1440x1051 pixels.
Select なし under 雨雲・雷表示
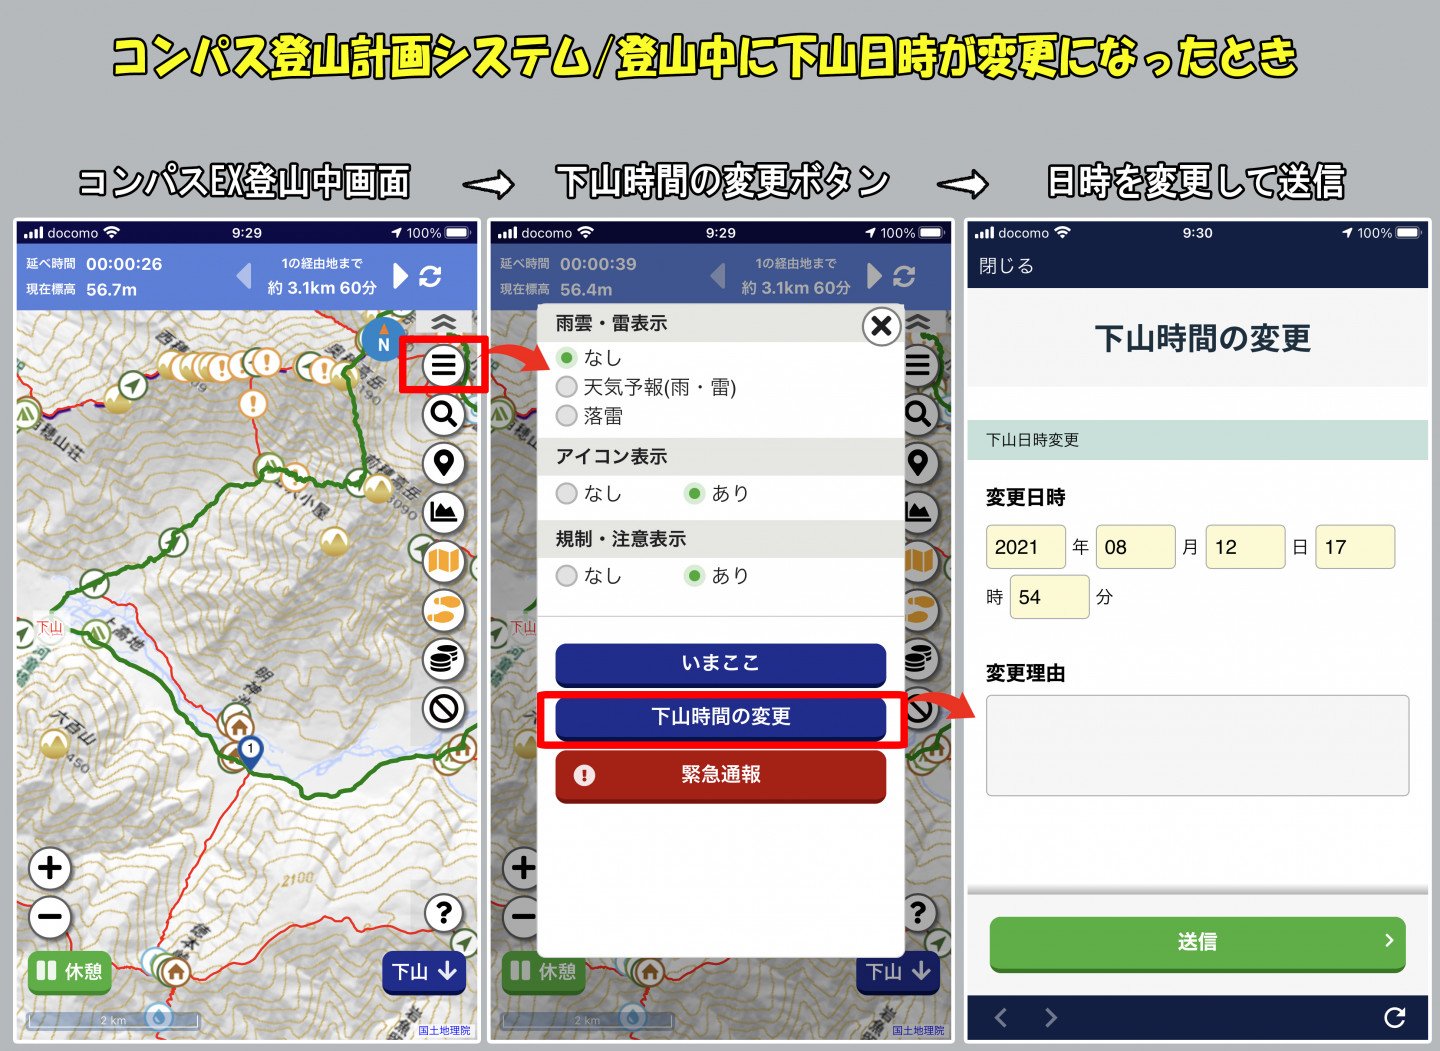567,357
